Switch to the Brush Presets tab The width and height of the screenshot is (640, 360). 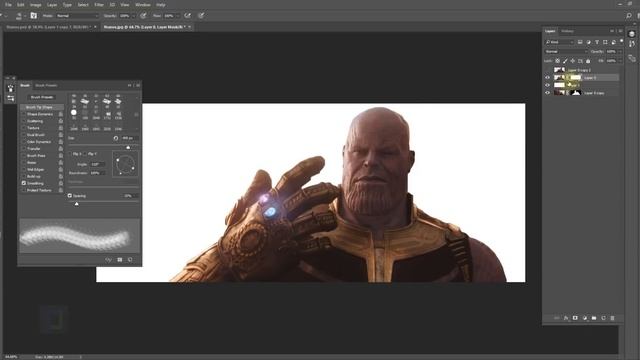pyautogui.click(x=46, y=85)
